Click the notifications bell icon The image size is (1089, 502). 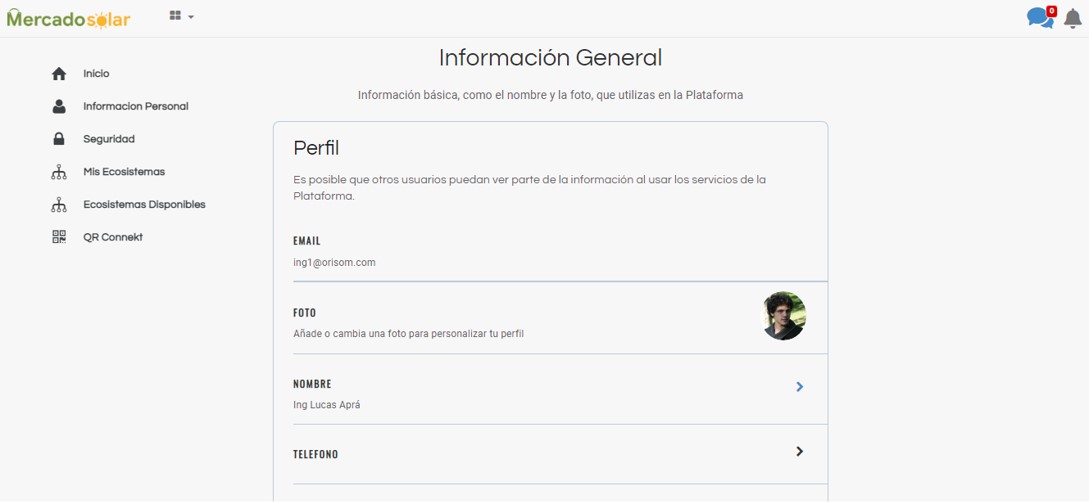(x=1073, y=19)
